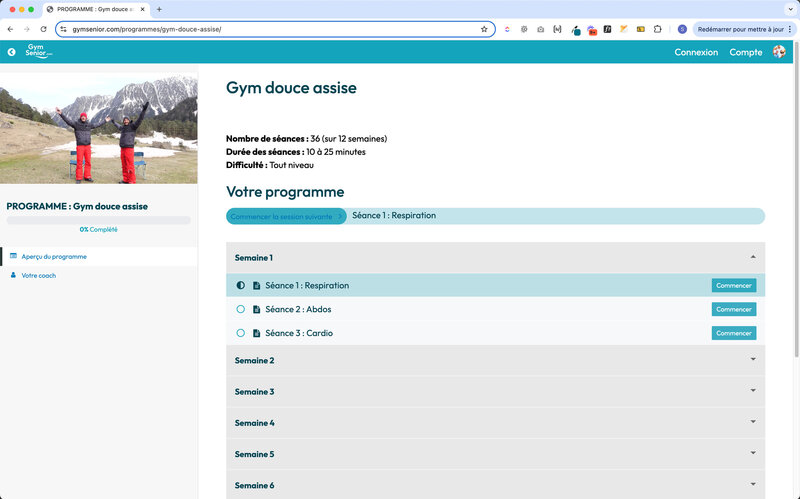Open Chrome three-dot menu
The width and height of the screenshot is (800, 499).
tap(790, 29)
